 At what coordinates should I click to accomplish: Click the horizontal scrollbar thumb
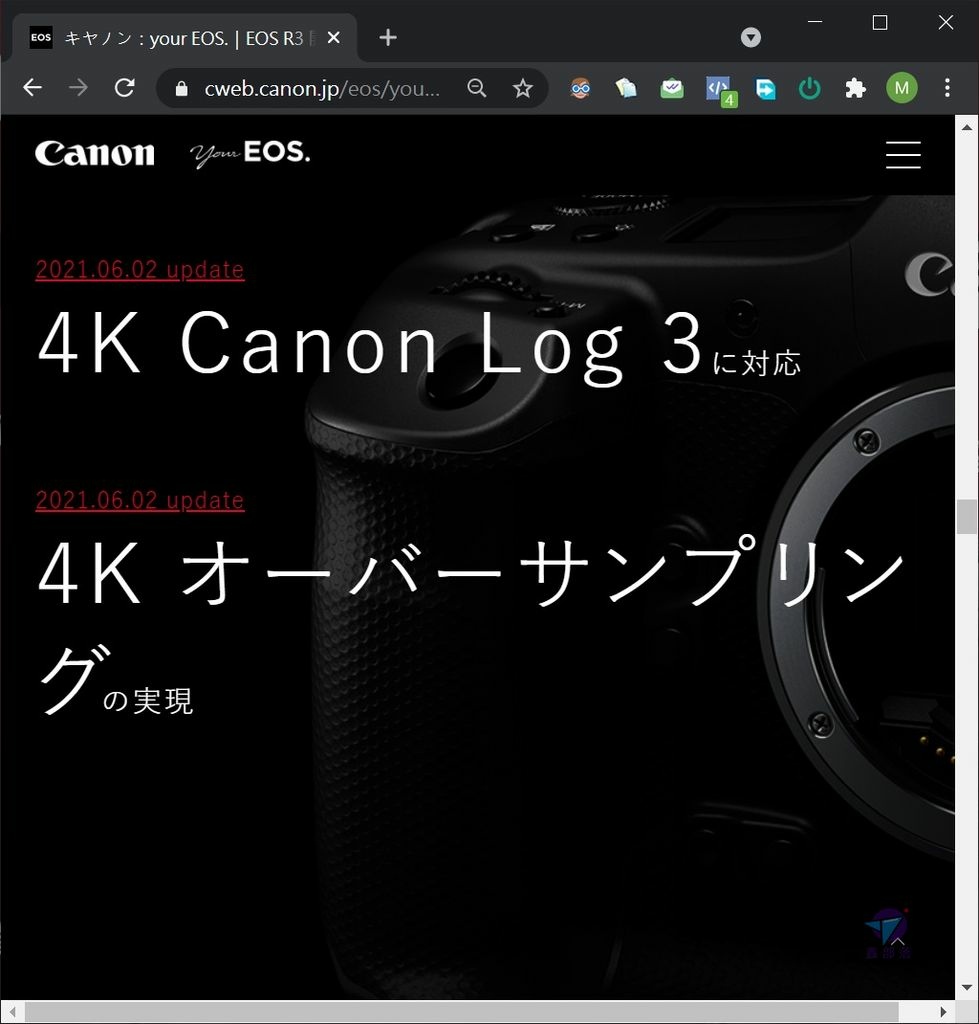[x=462, y=1012]
